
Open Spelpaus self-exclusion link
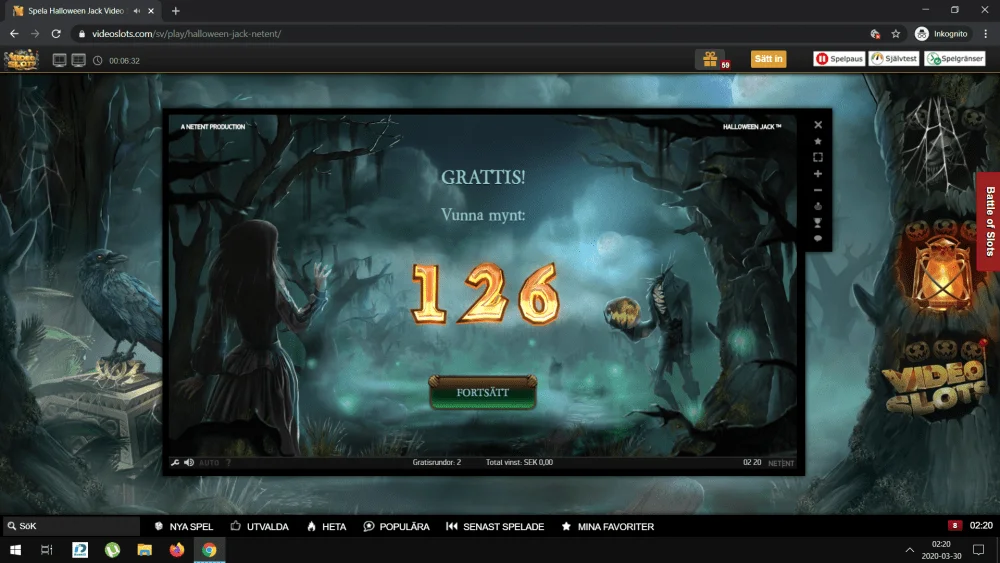tap(839, 59)
